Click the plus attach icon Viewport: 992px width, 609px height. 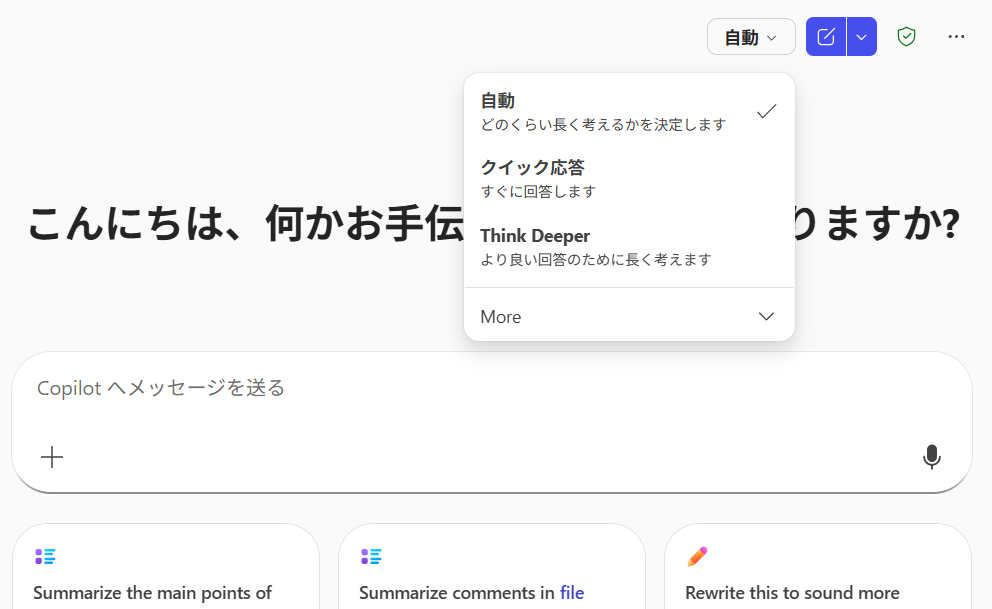52,457
